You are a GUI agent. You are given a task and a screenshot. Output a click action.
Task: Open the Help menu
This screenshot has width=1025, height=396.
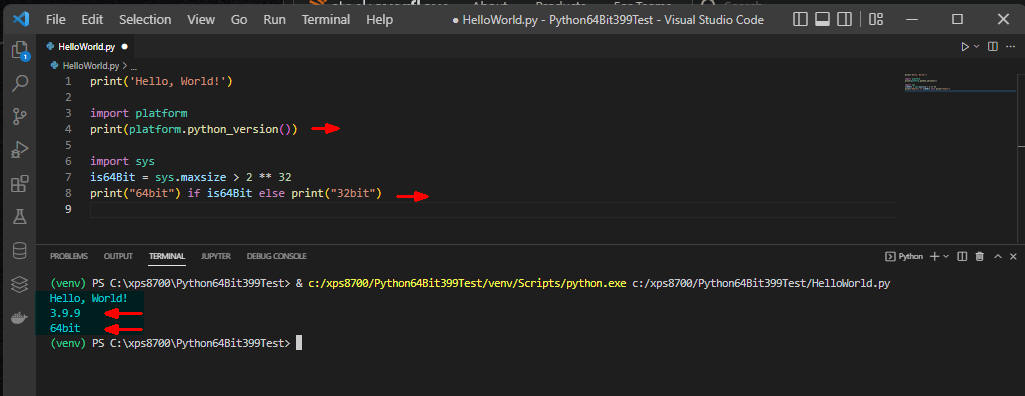click(379, 20)
